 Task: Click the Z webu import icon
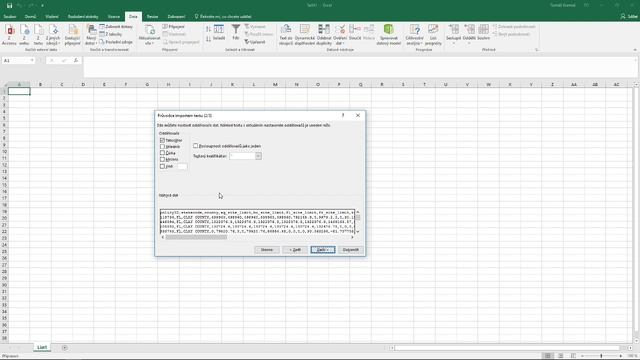click(x=24, y=34)
